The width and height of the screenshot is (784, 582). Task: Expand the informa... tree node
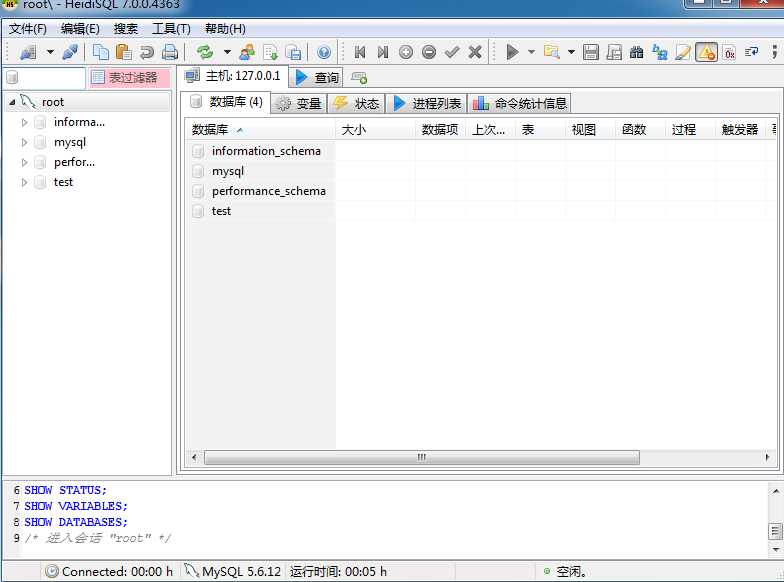tap(24, 122)
